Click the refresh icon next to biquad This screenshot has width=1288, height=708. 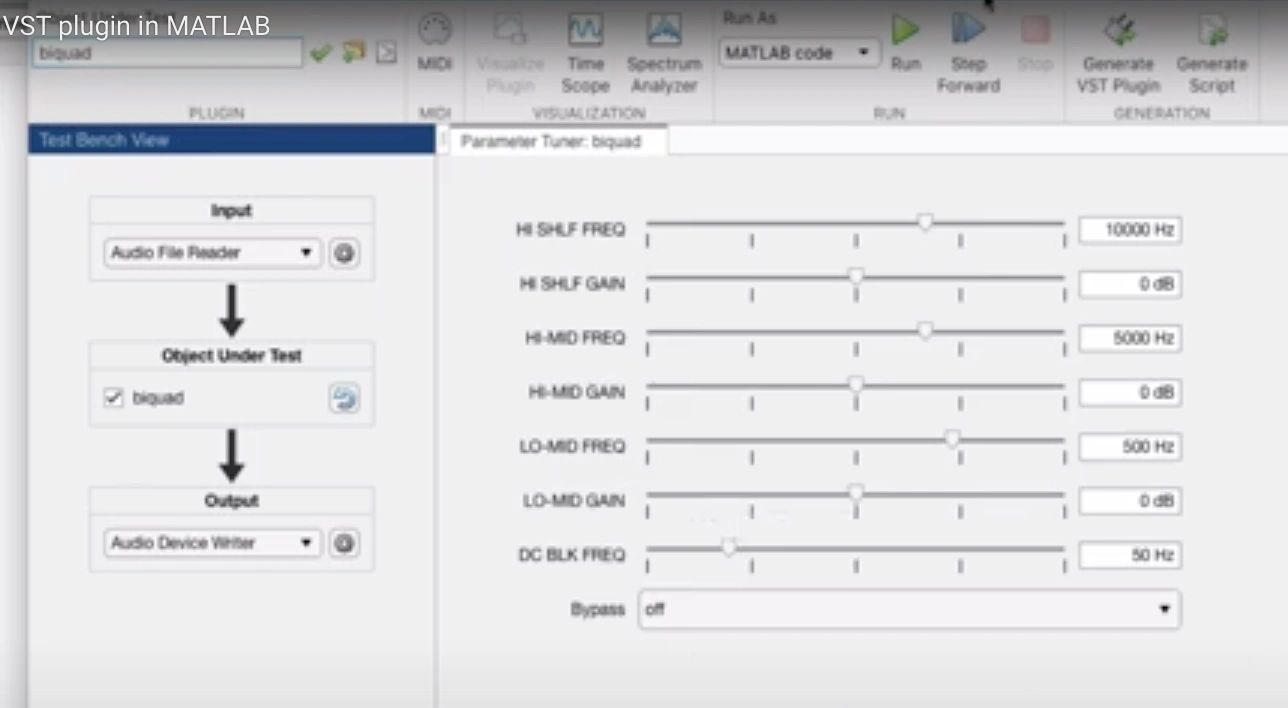344,398
